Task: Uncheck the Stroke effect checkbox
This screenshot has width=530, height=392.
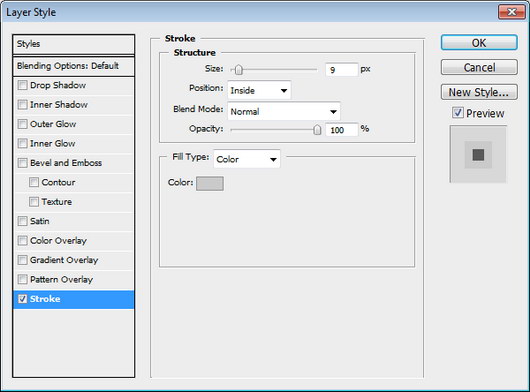Action: pyautogui.click(x=22, y=299)
